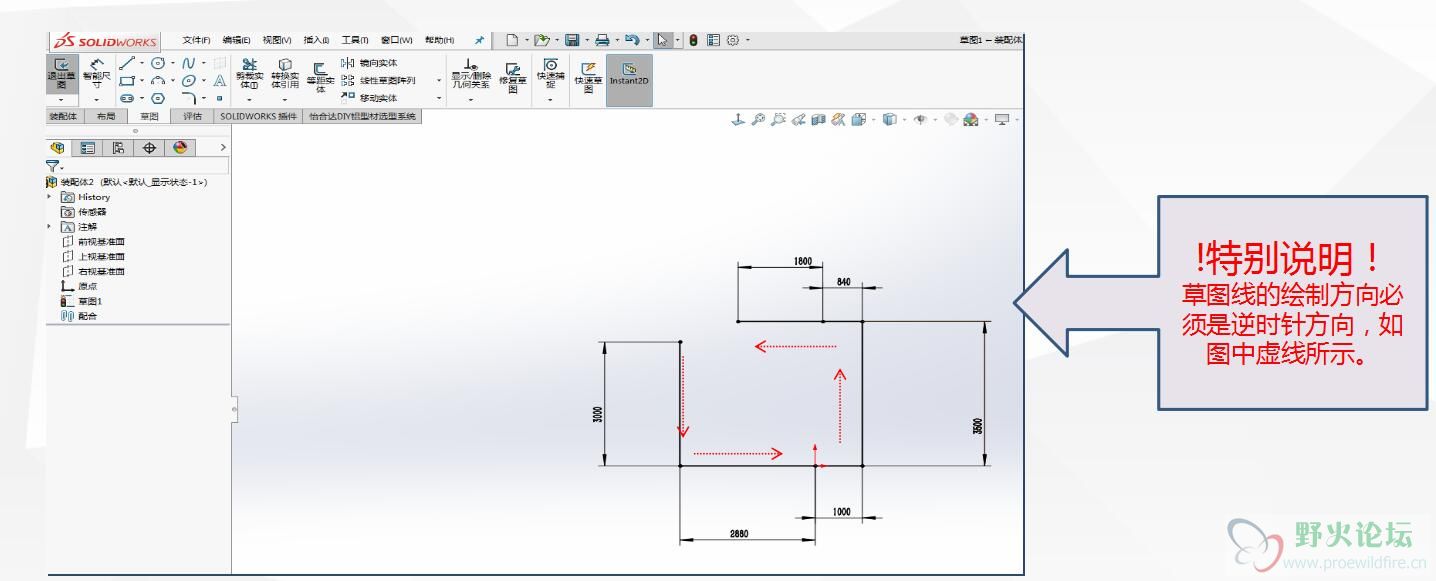Select the Arc sketch tool
The height and width of the screenshot is (581, 1436).
(x=157, y=81)
